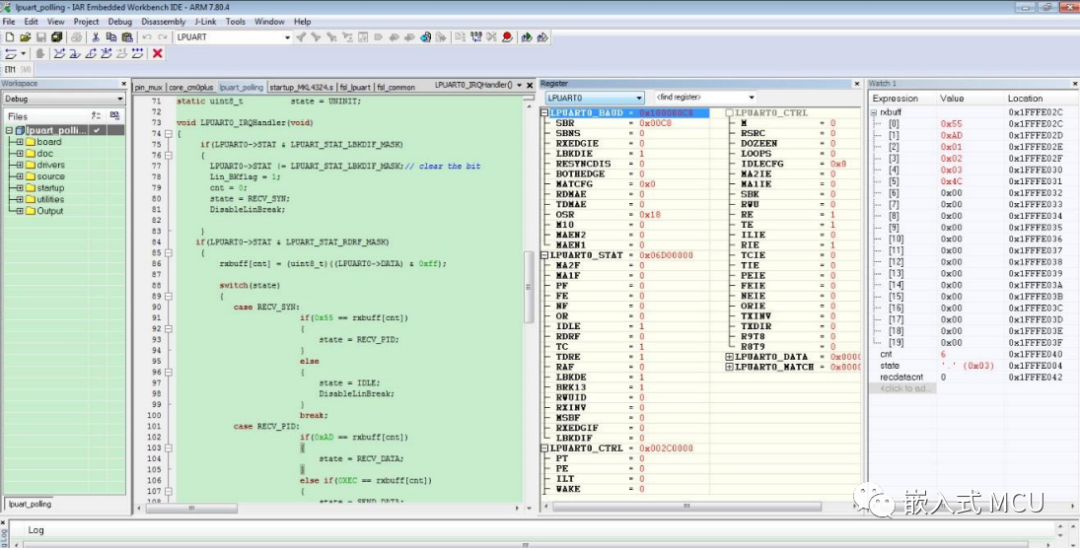The height and width of the screenshot is (550, 1080).
Task: Open the Project menu
Action: tap(86, 21)
